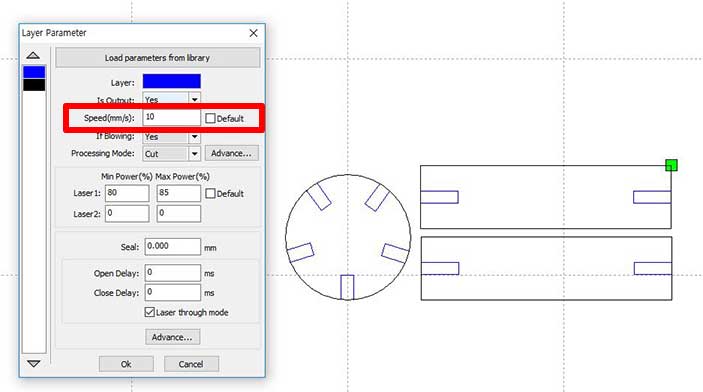Close the Layer Parameter dialog

point(253,33)
